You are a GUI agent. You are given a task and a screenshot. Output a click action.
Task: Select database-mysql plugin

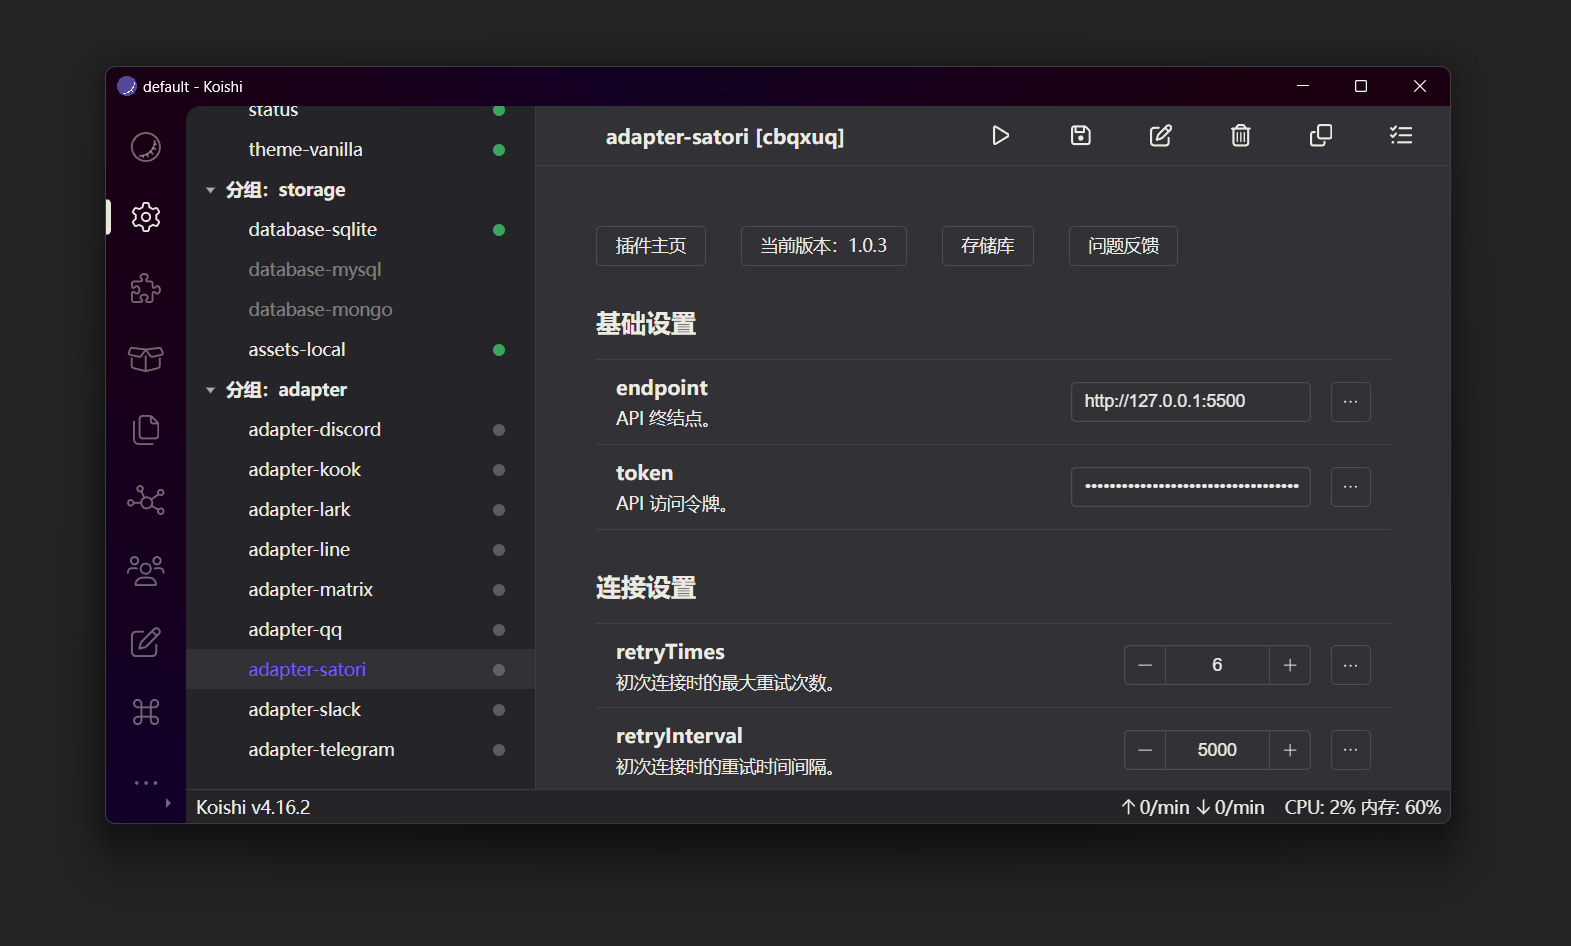(x=361, y=270)
